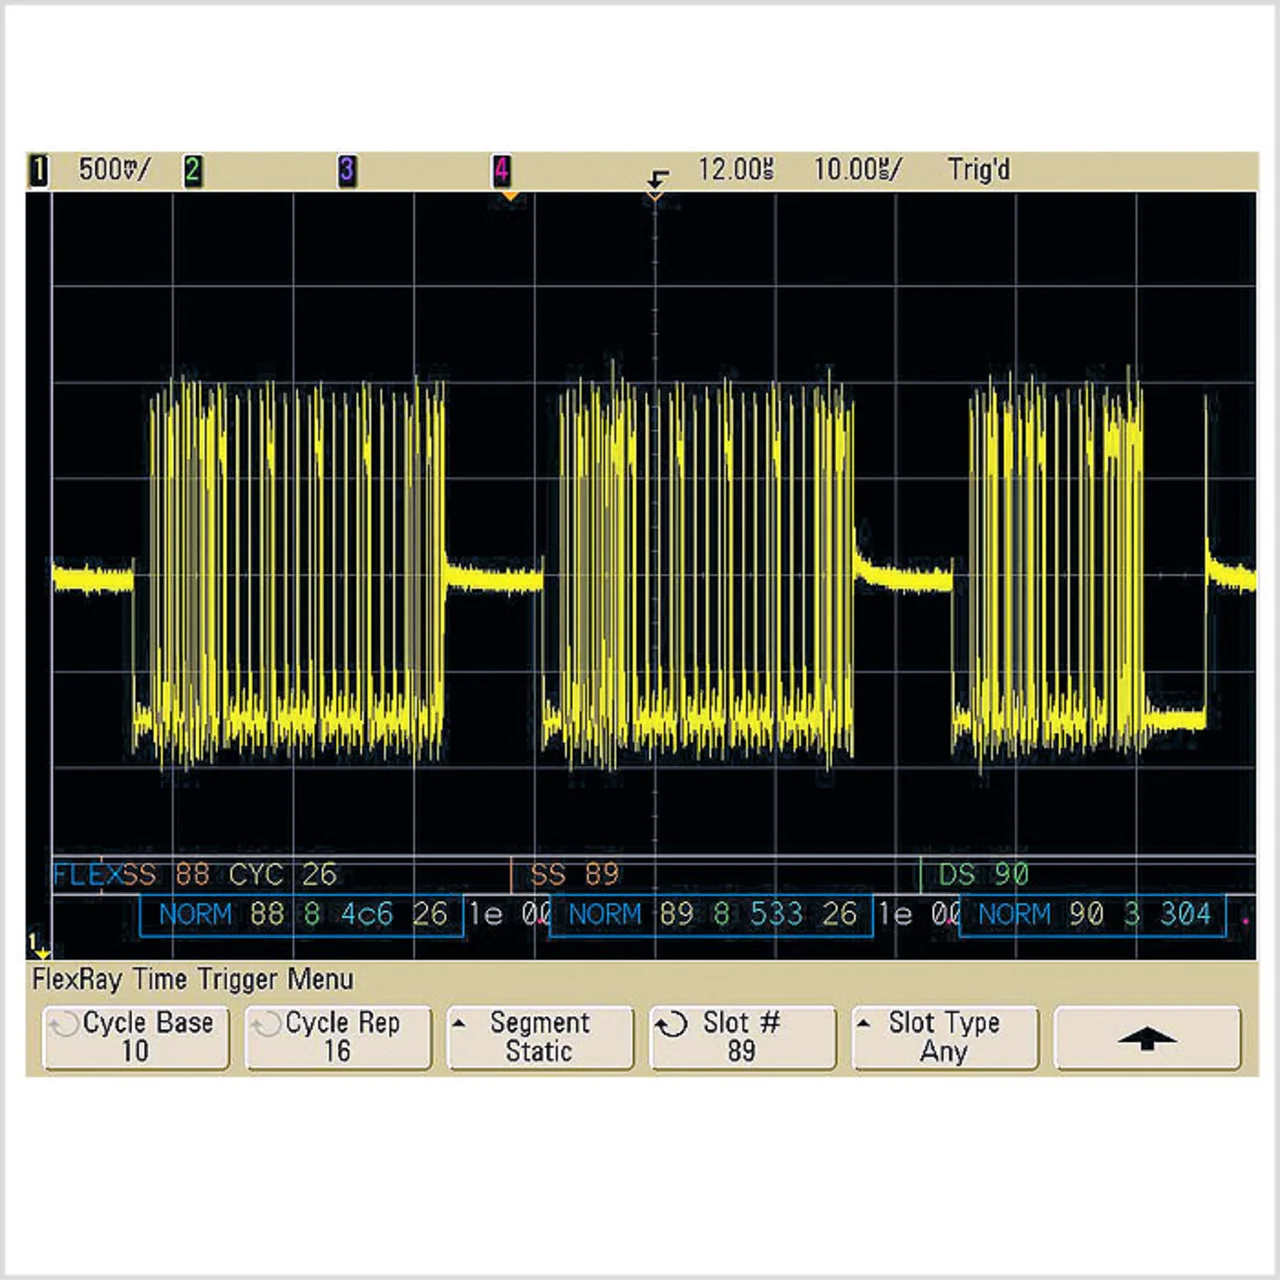Select the channel 1 indicator
1280x1280 pixels.
[x=38, y=170]
